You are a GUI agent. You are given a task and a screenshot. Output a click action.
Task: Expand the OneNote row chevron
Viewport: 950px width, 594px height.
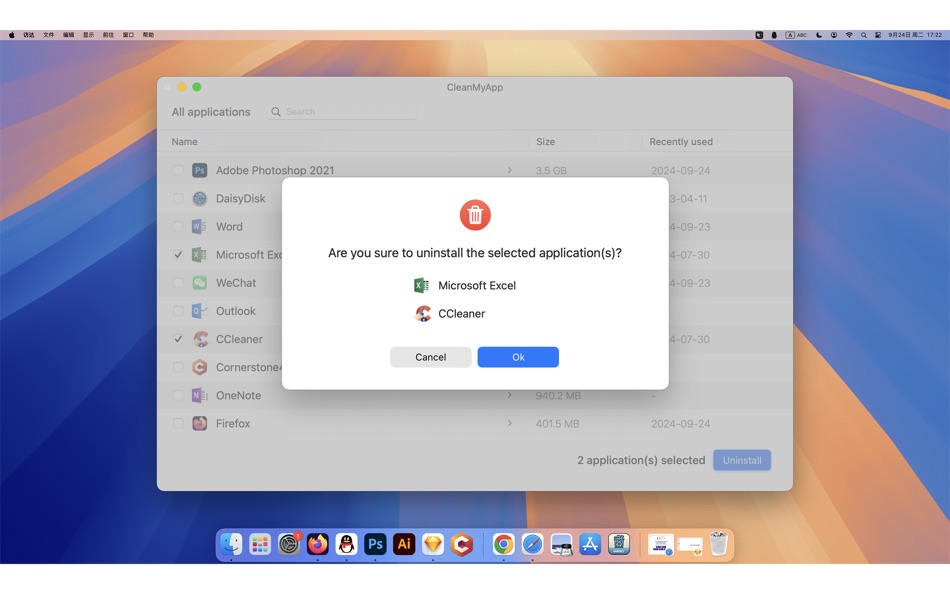click(x=510, y=395)
